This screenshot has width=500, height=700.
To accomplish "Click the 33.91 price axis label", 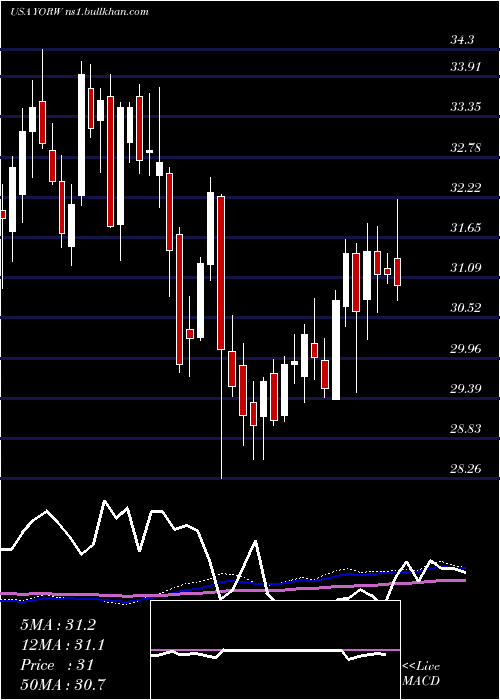I will click(465, 67).
